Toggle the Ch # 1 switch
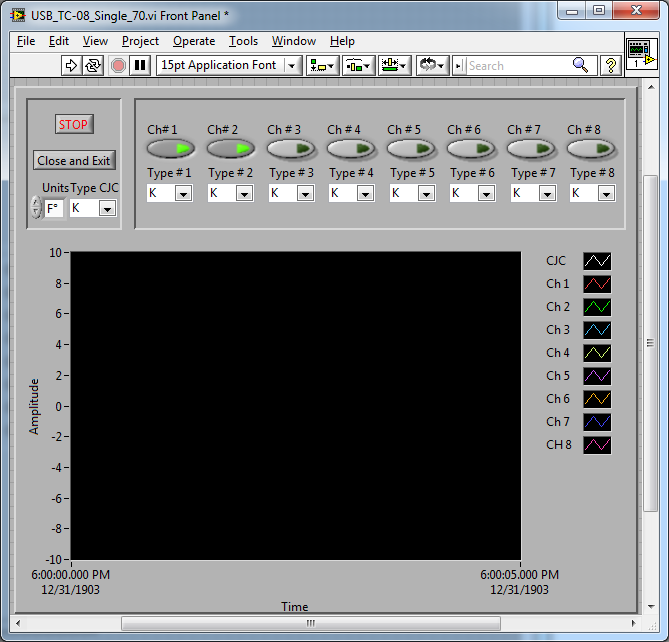 pyautogui.click(x=172, y=149)
